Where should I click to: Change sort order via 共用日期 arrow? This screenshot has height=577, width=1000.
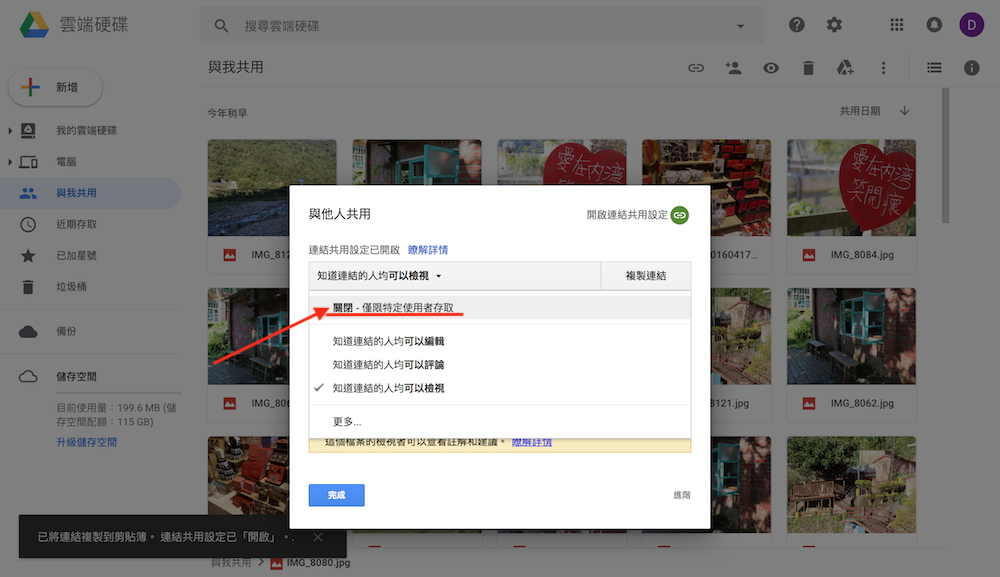(904, 111)
